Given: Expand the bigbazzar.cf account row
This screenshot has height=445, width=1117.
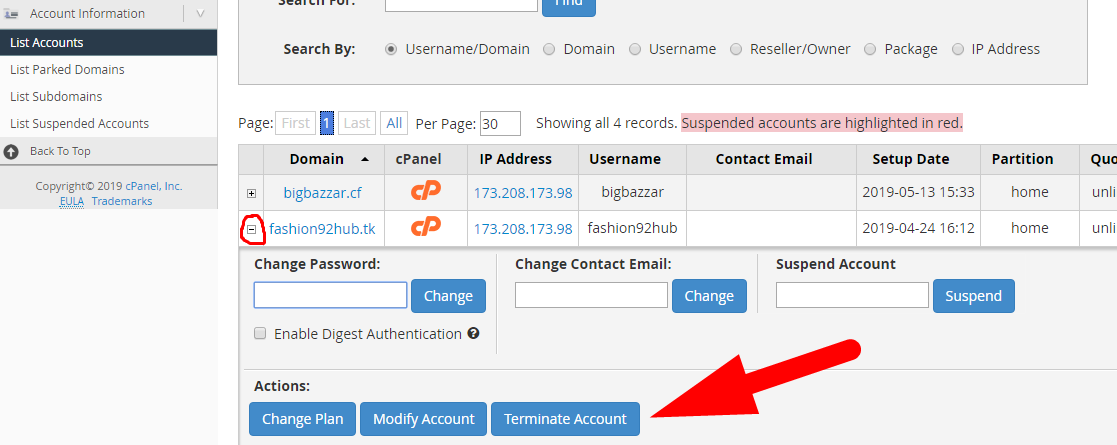Looking at the screenshot, I should pyautogui.click(x=251, y=193).
